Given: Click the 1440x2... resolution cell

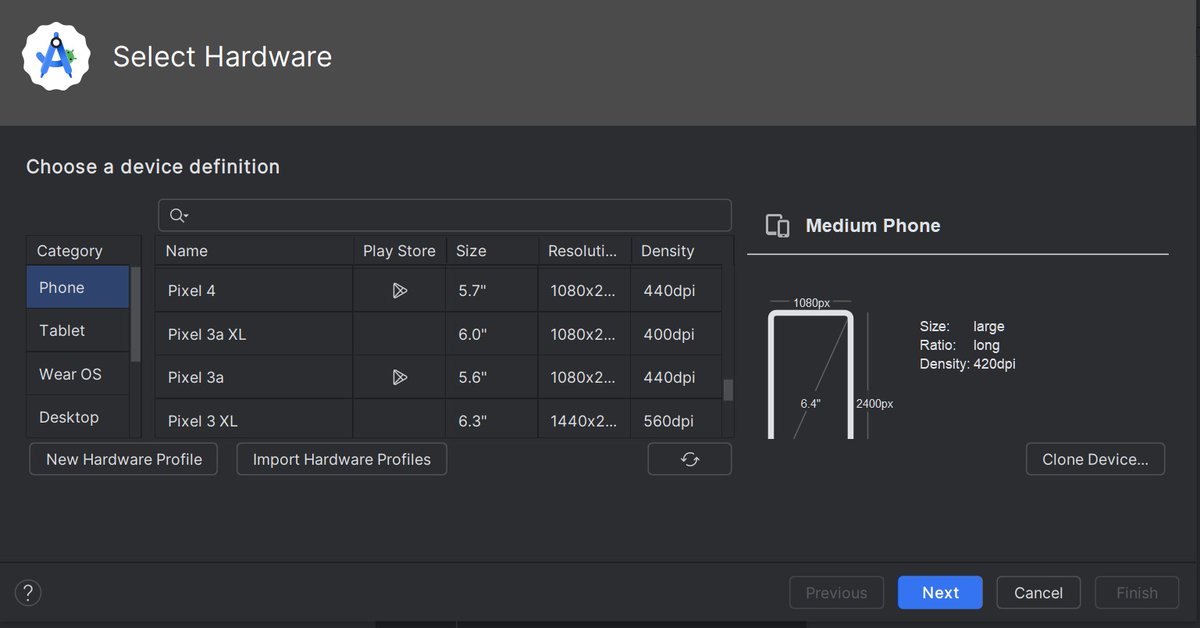Looking at the screenshot, I should pos(583,421).
